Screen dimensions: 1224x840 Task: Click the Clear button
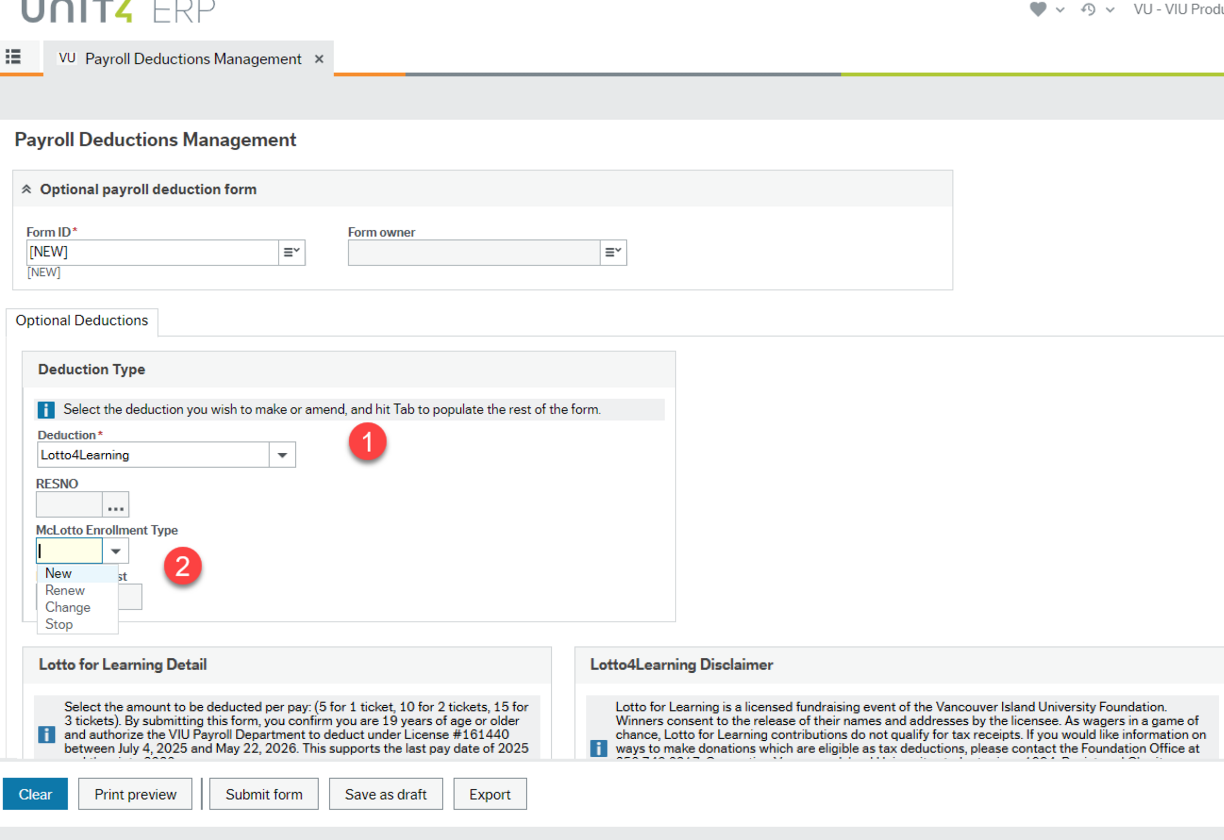(35, 794)
